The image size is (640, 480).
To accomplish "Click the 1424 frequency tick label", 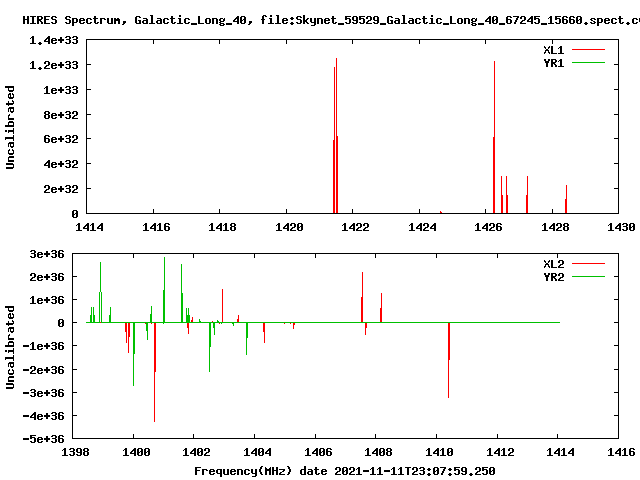I will [422, 227].
